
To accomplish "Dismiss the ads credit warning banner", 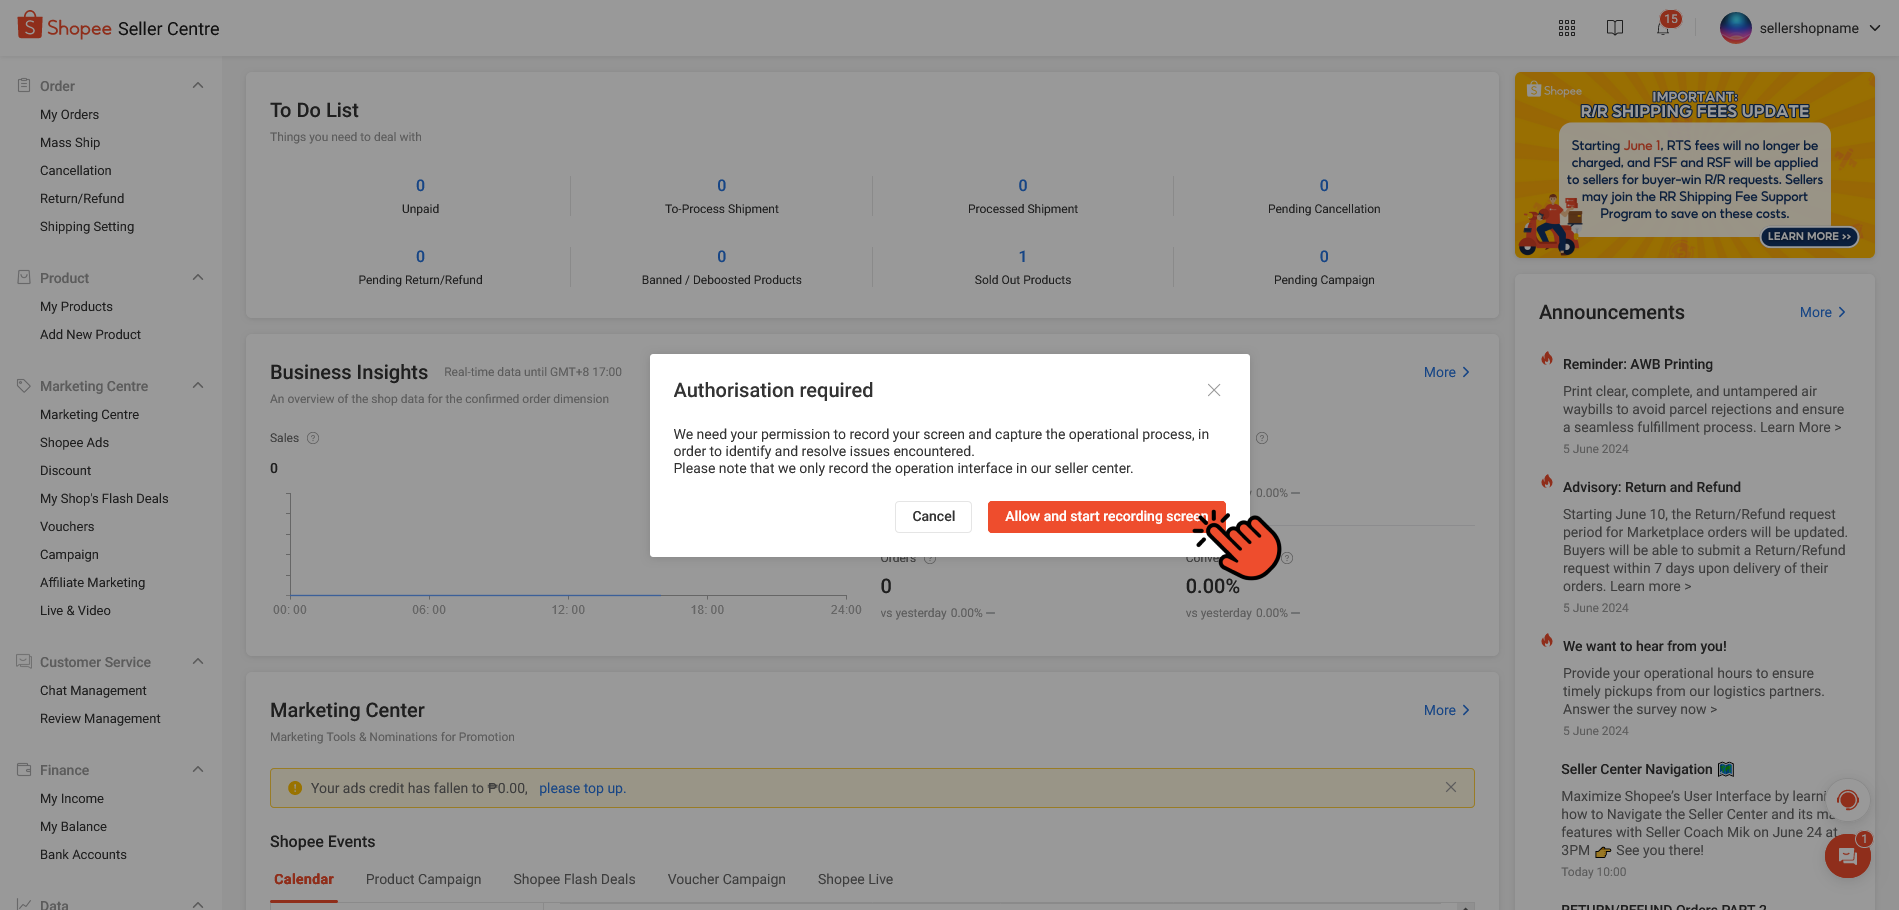I will [1451, 787].
